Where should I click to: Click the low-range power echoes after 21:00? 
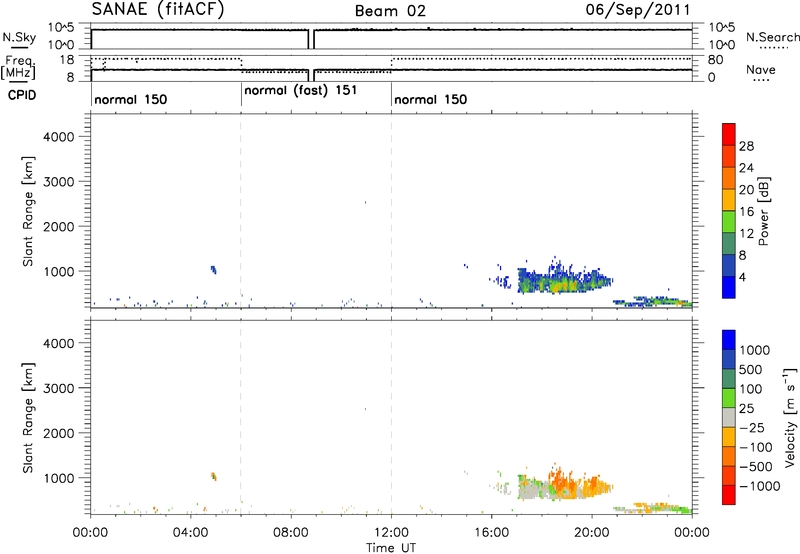pos(653,301)
